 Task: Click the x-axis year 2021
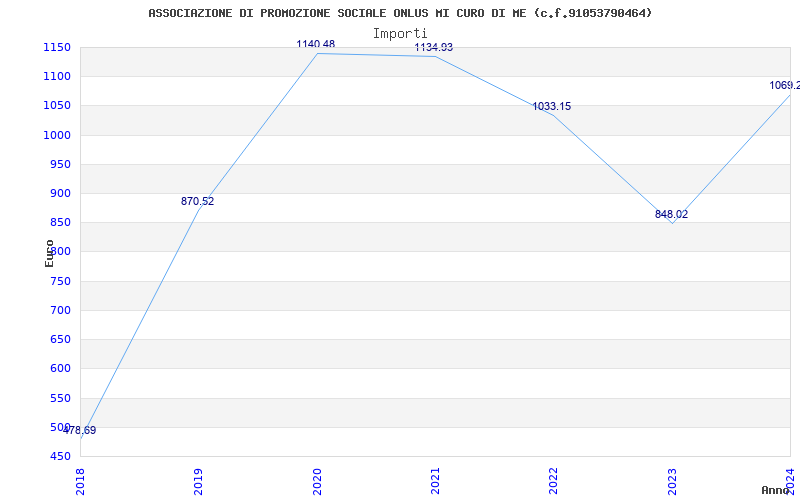pos(435,482)
